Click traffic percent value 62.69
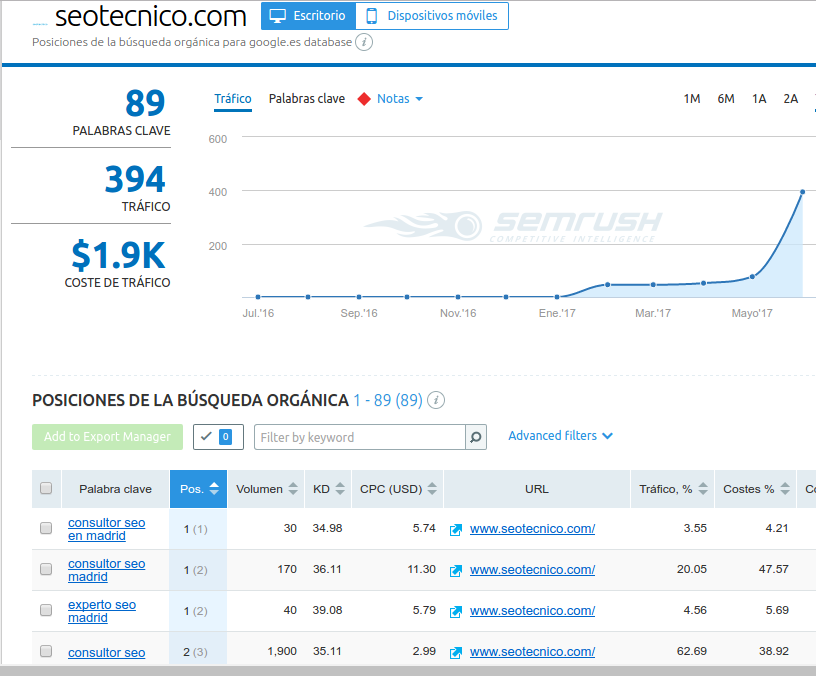Image resolution: width=816 pixels, height=676 pixels. click(x=692, y=651)
